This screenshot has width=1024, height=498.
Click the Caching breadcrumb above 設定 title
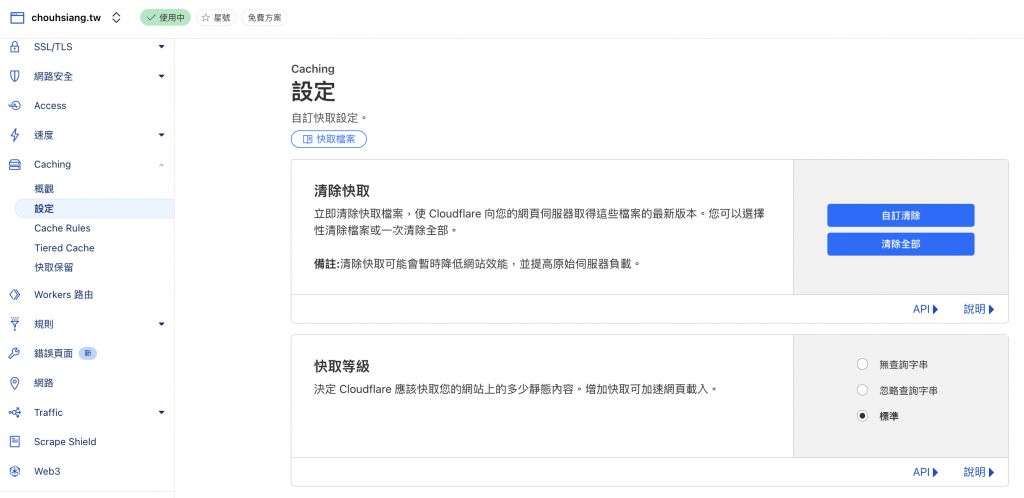tap(313, 69)
